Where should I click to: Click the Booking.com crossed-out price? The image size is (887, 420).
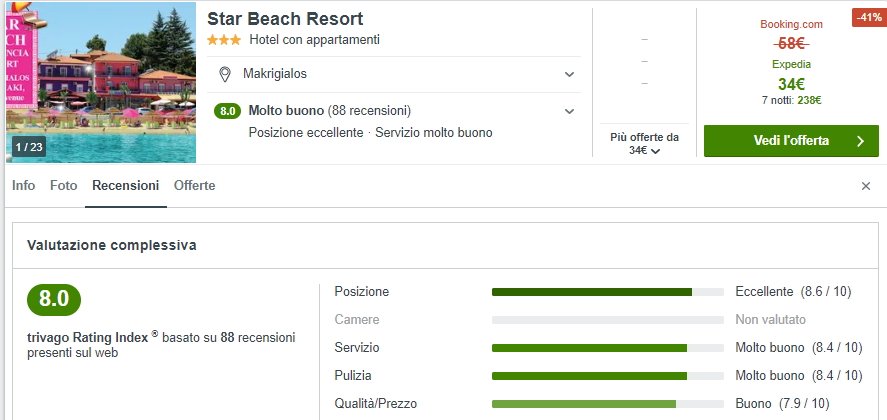pyautogui.click(x=791, y=43)
